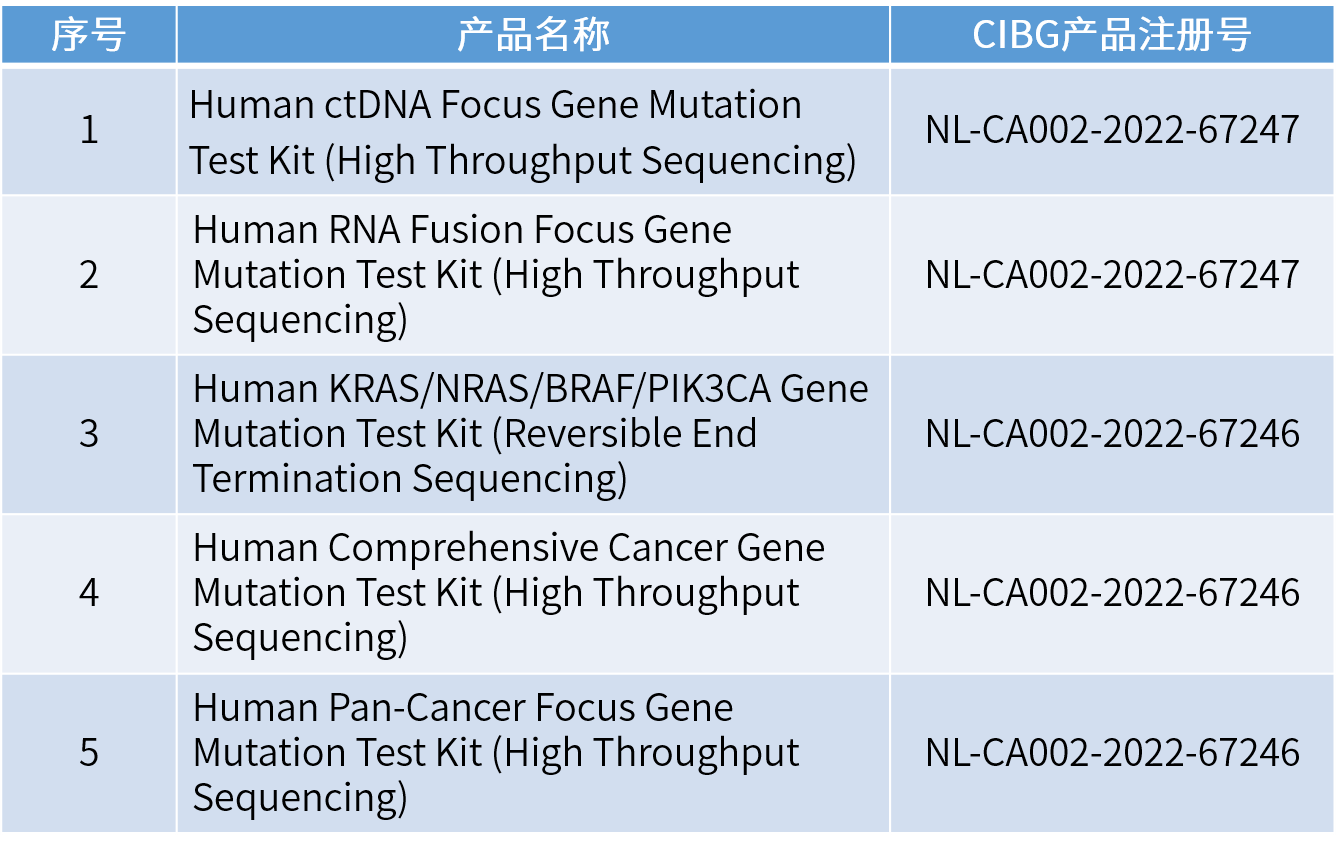Select registration number in row 3
This screenshot has width=1339, height=844.
[1112, 434]
